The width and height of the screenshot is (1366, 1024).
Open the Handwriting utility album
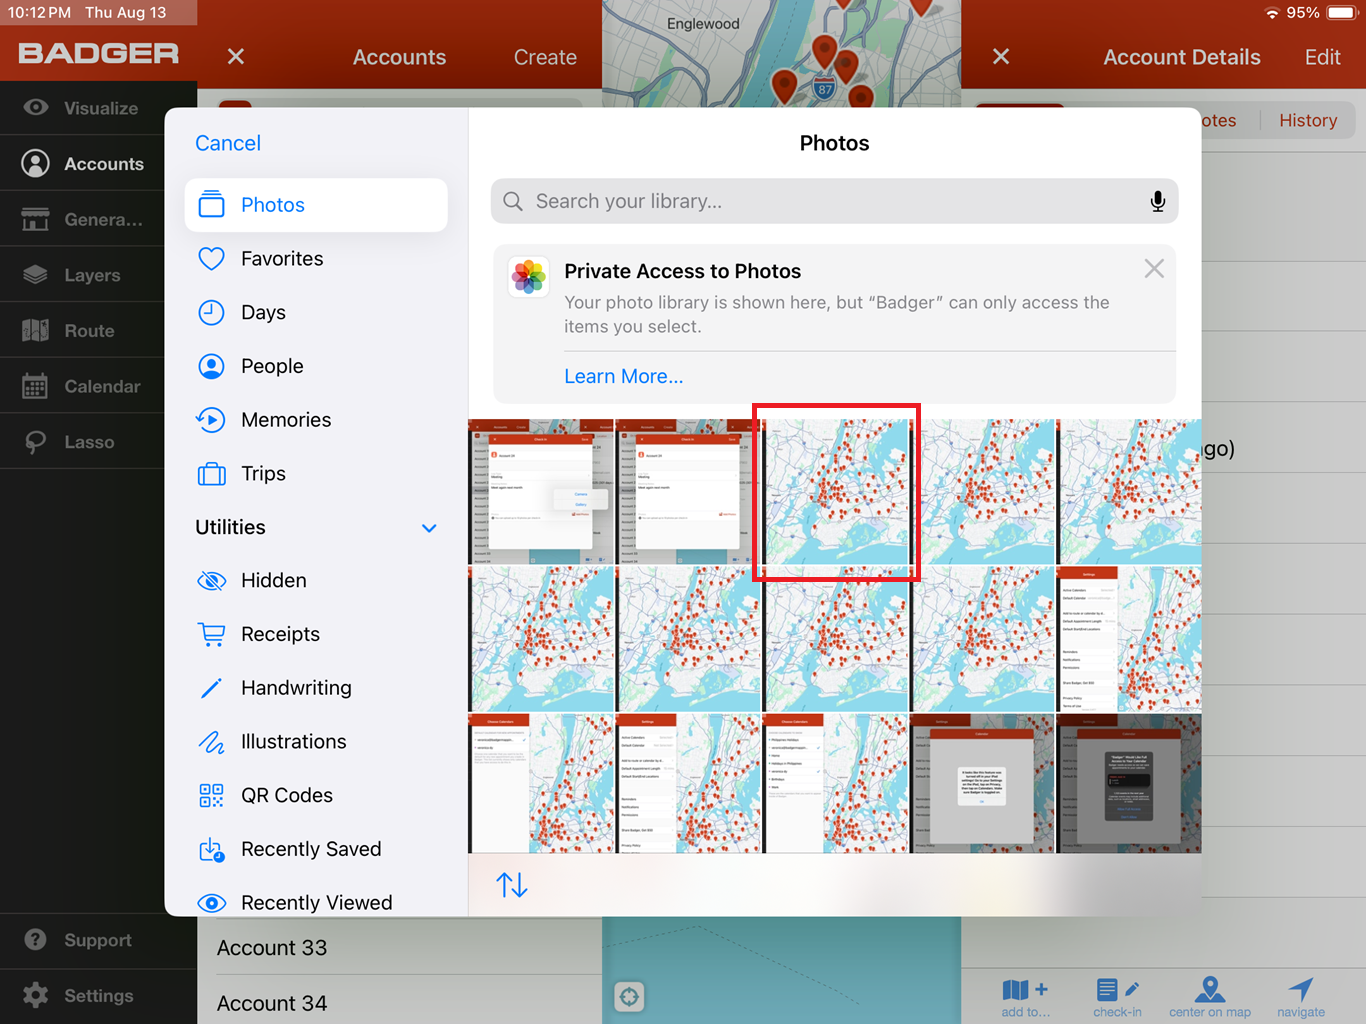[x=316, y=688]
